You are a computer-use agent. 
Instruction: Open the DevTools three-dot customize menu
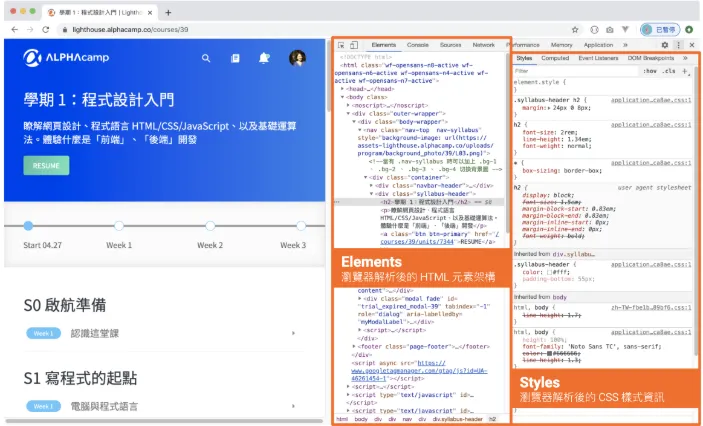point(678,45)
